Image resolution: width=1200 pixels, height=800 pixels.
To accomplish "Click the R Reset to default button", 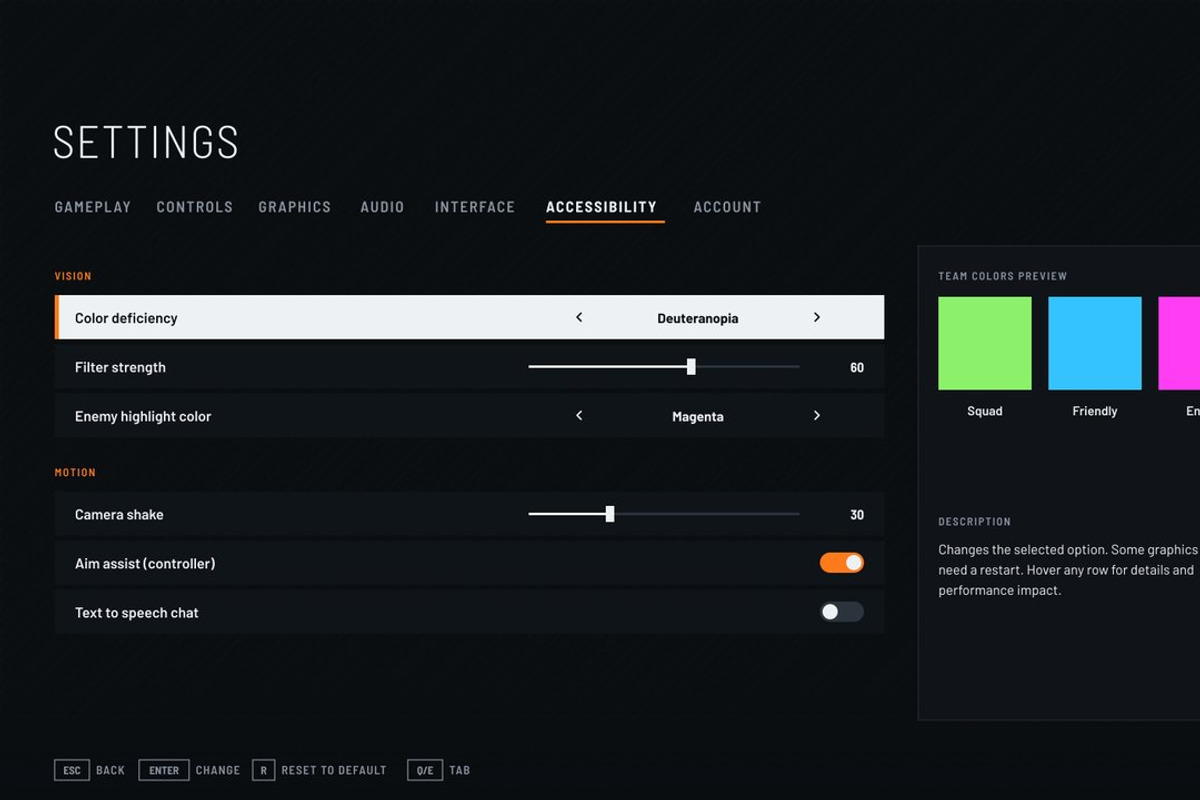I will [x=319, y=770].
